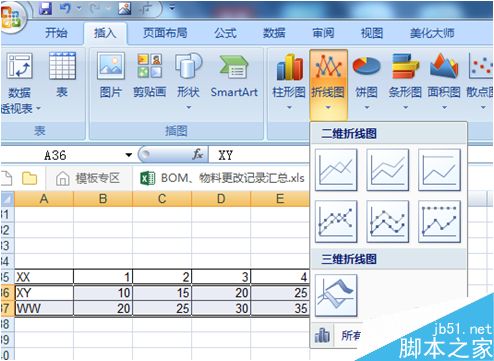Click the formula bar containing XY
This screenshot has width=494, height=361.
[259, 155]
